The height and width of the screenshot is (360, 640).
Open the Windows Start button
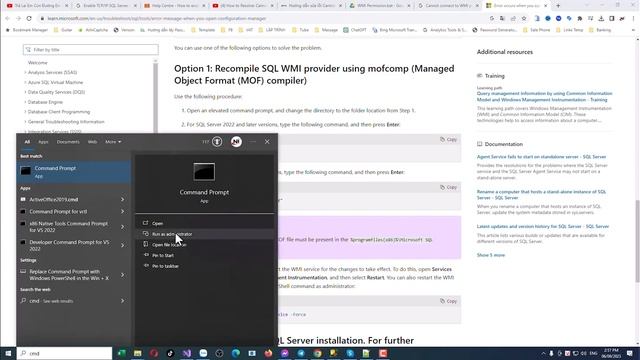coord(8,353)
